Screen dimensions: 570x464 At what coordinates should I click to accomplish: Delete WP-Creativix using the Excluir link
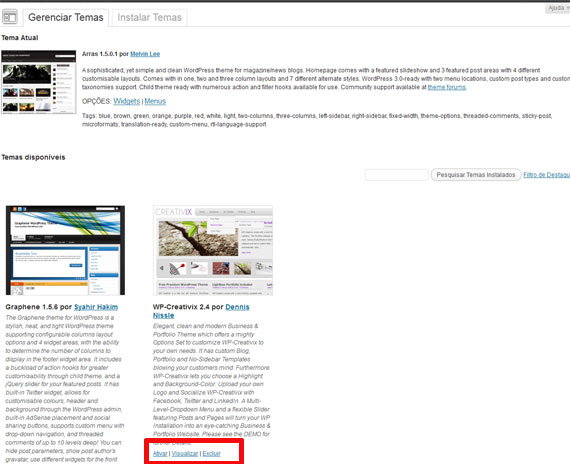click(x=212, y=453)
